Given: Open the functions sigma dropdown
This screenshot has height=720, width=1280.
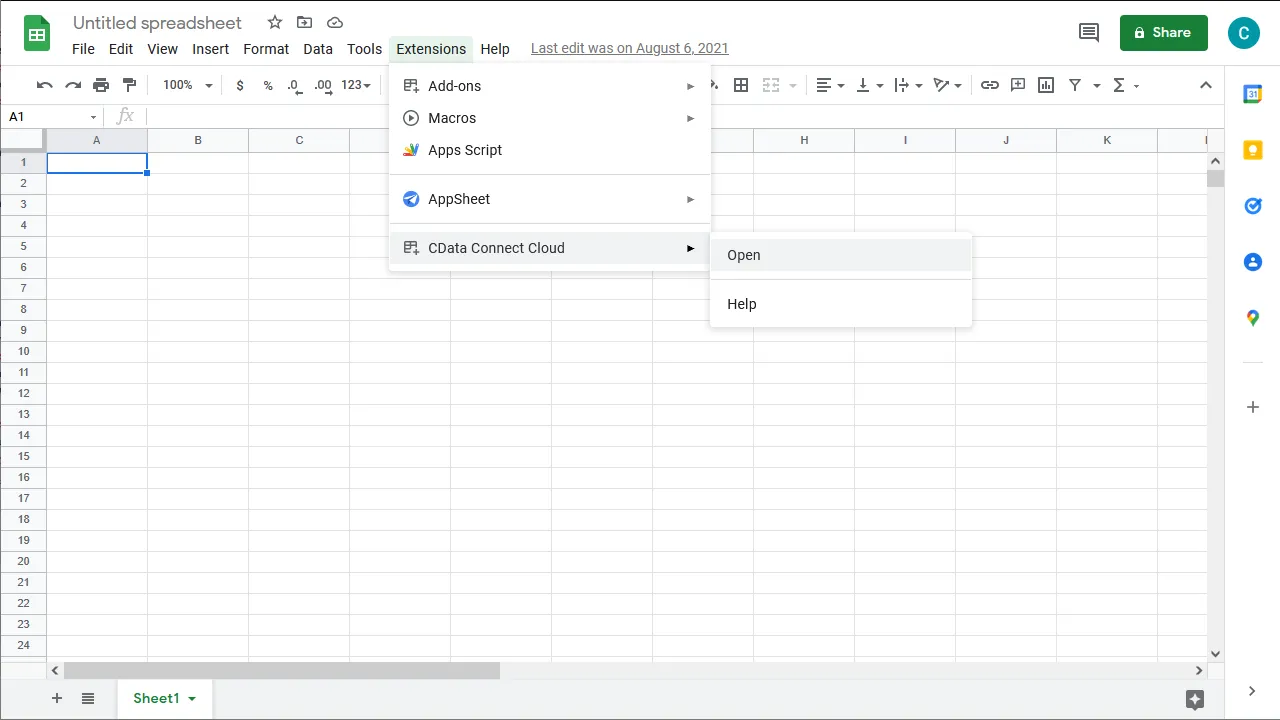Looking at the screenshot, I should (x=1126, y=85).
